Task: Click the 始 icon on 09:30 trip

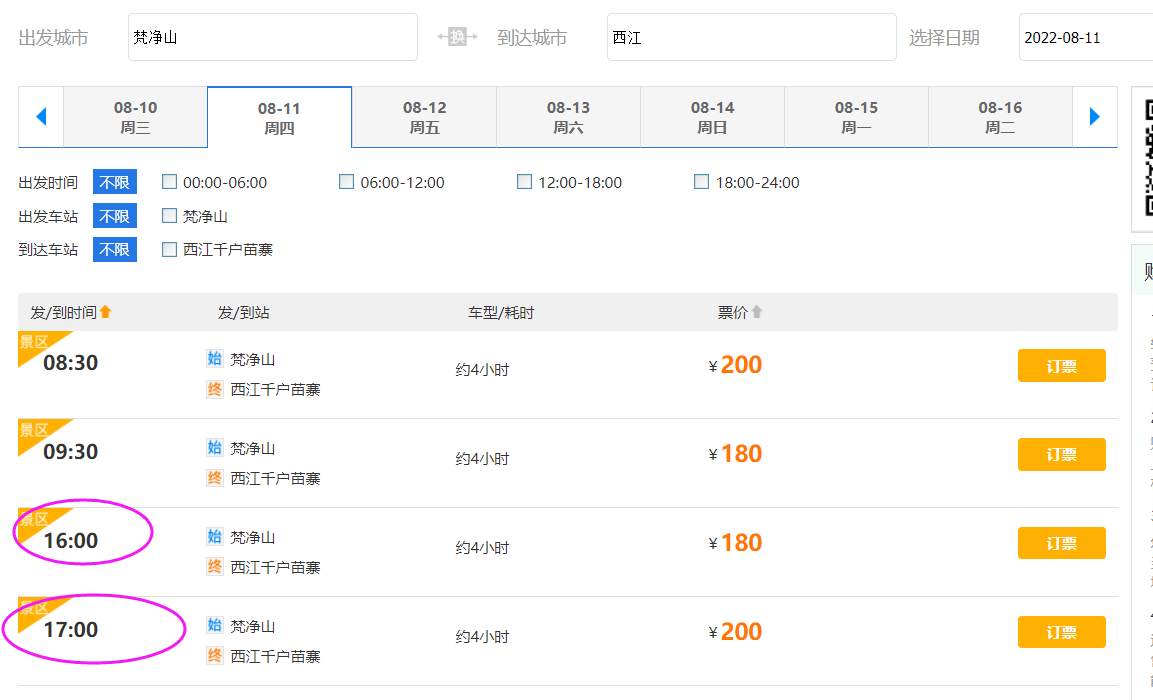Action: [x=214, y=448]
